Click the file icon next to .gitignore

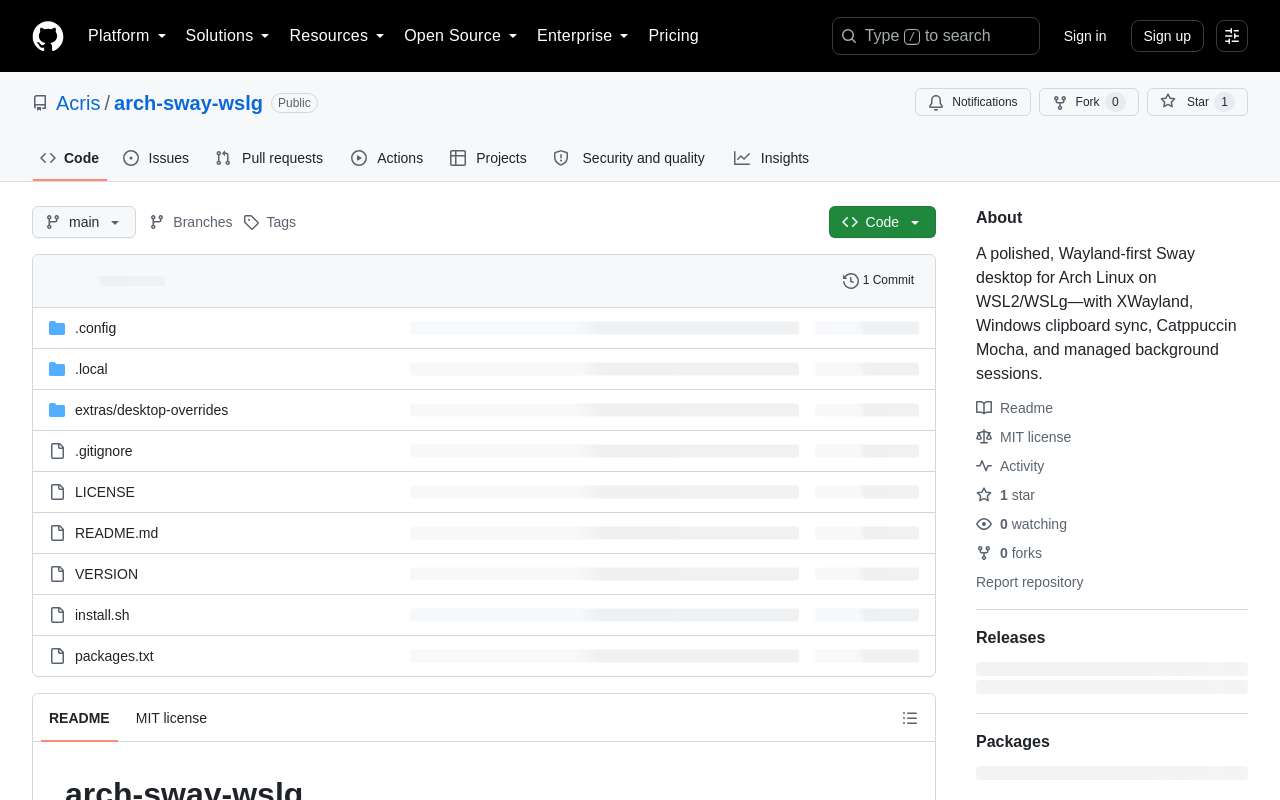coord(57,451)
